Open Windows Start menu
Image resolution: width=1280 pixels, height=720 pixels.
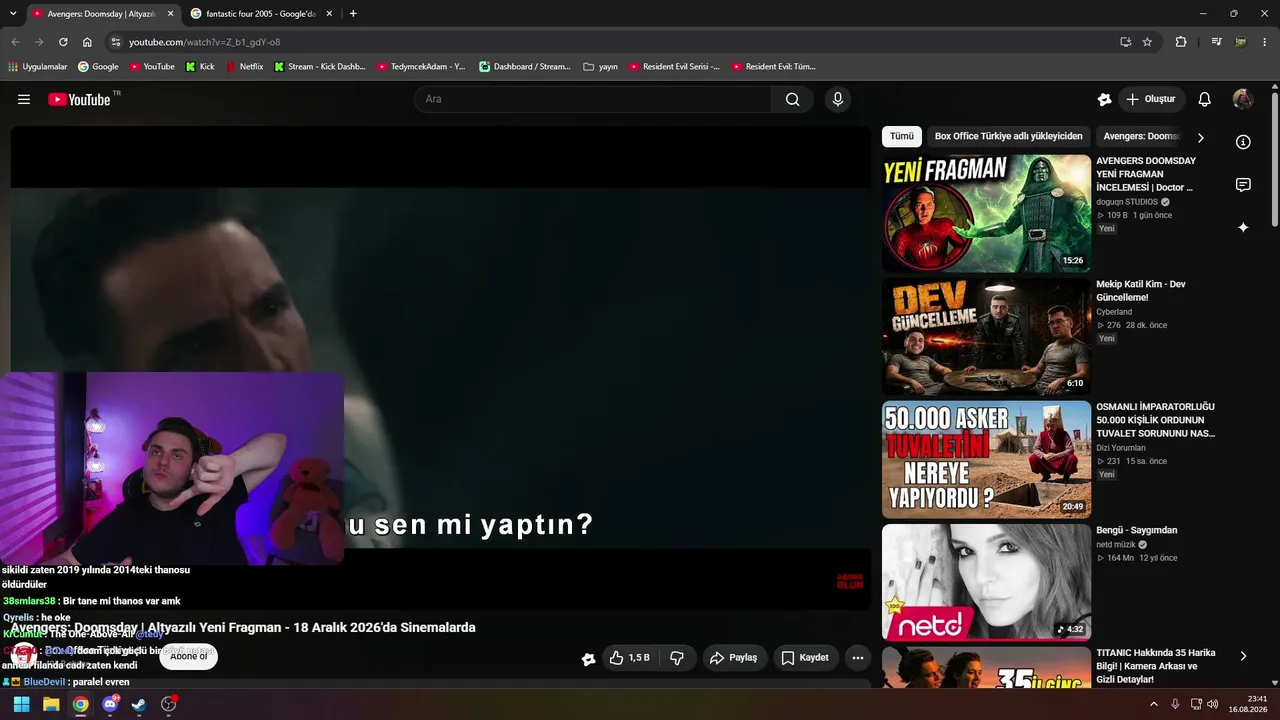(x=21, y=704)
